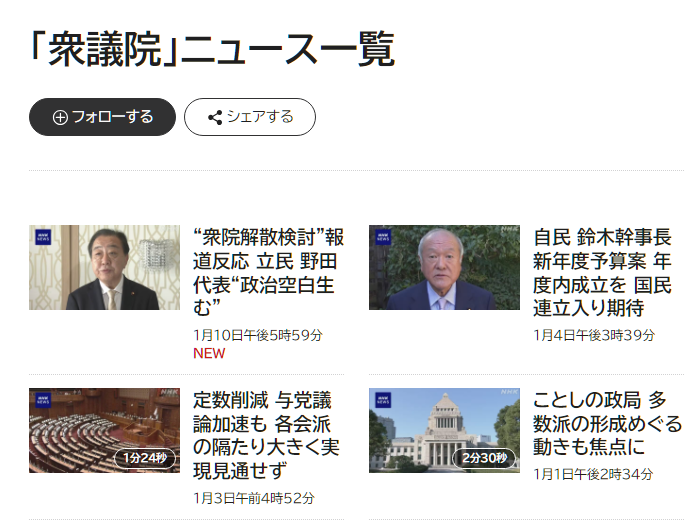
Task: Follow the 衆議院 topic with フォローする
Action: (x=103, y=117)
